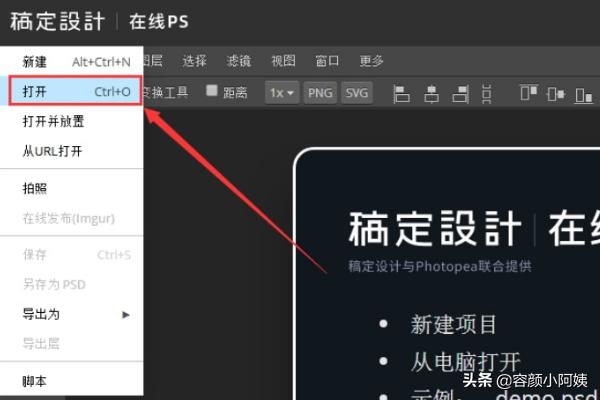
Task: Click 稿定设计与Photopea联合提供 subtitle text
Action: (440, 266)
